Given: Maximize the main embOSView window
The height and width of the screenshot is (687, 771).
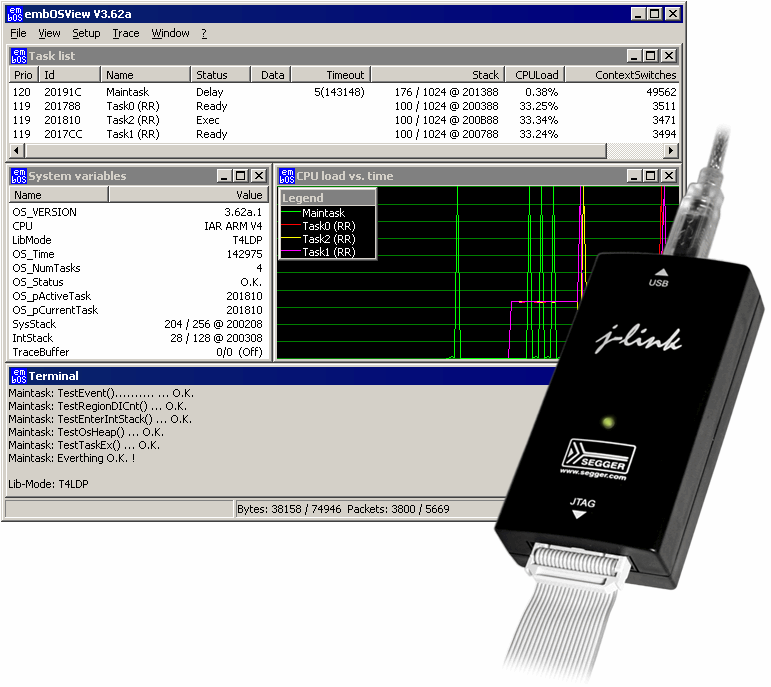Looking at the screenshot, I should pos(655,14).
